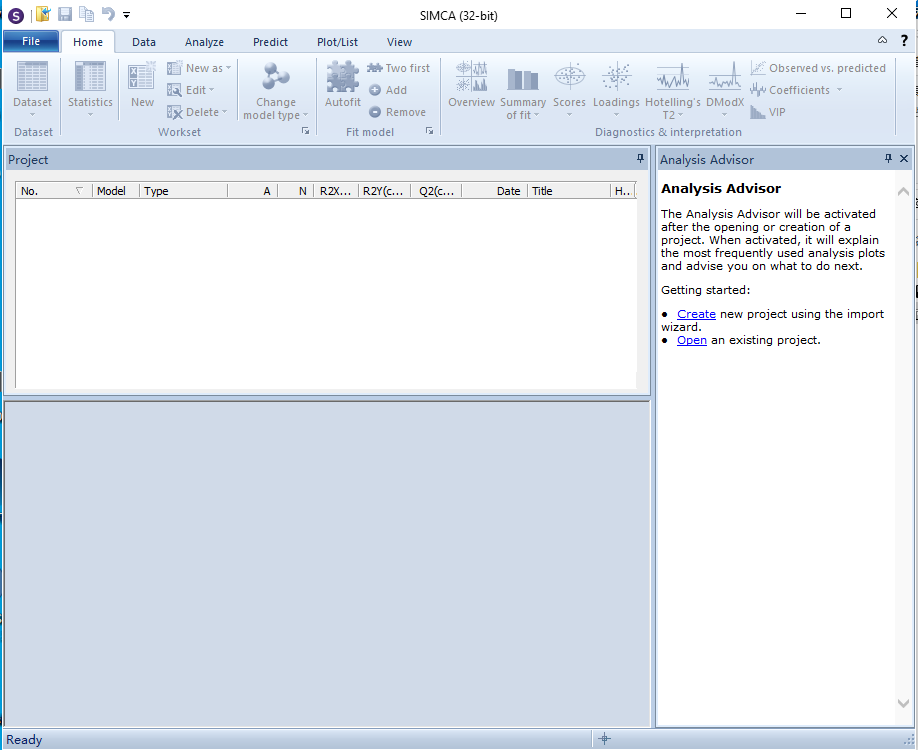Click the crosshair icon in status bar

pyautogui.click(x=605, y=739)
